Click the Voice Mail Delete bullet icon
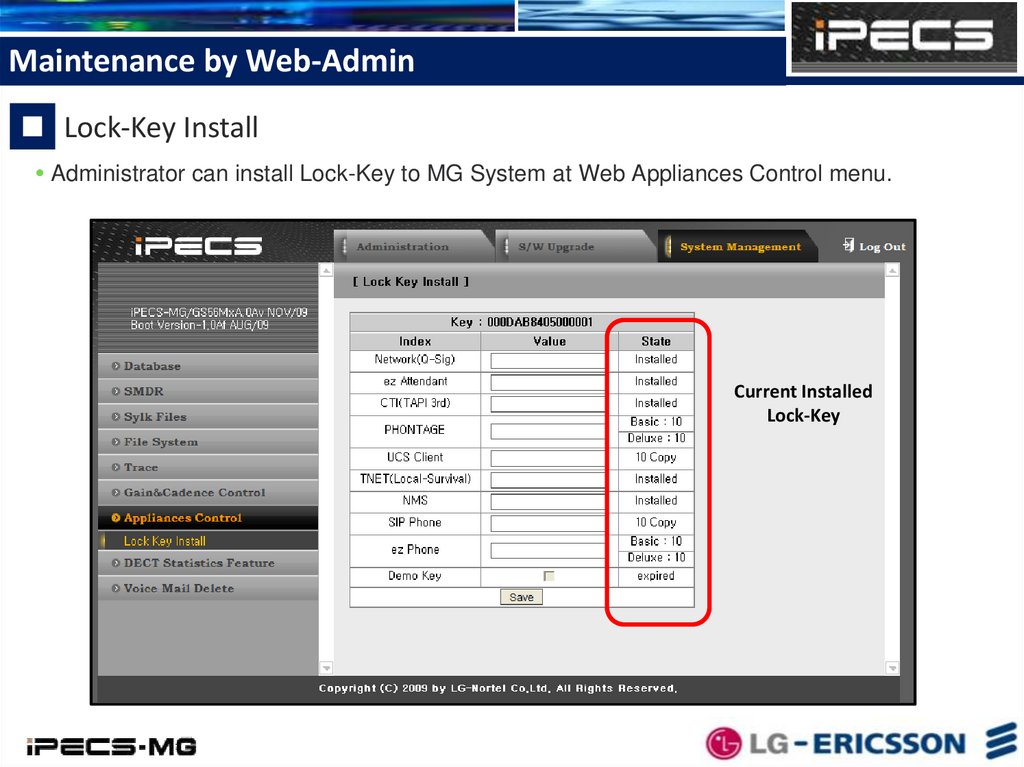Screen dimensions: 1024x767 pyautogui.click(x=116, y=589)
